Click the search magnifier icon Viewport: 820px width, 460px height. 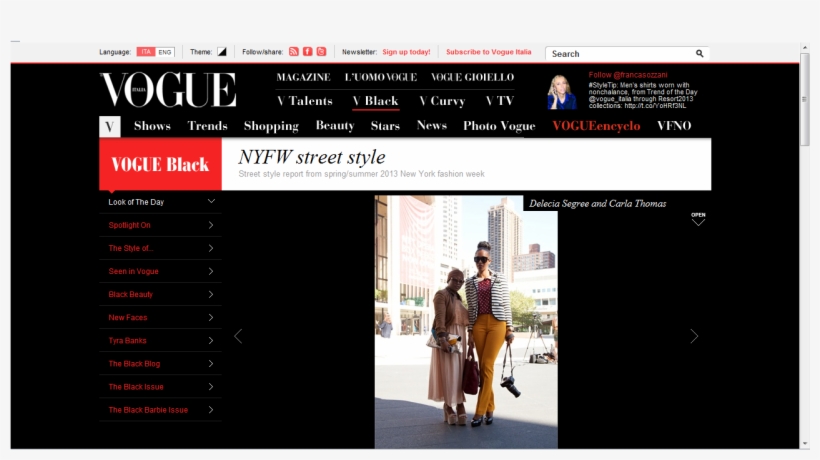click(699, 53)
